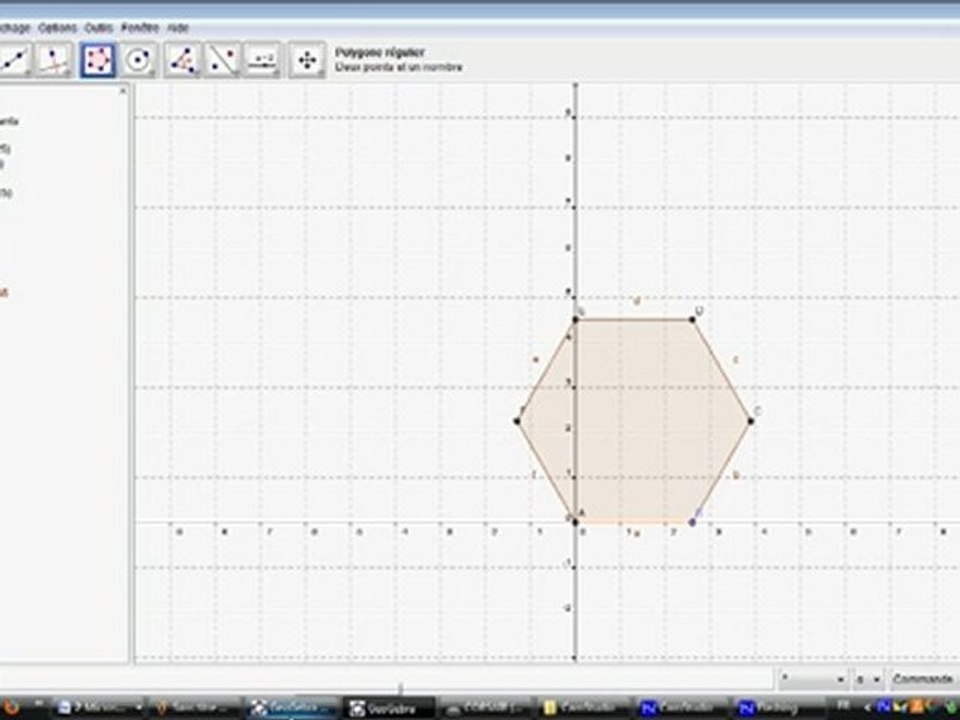Select the regular polygon tool
The height and width of the screenshot is (720, 960).
coord(98,60)
